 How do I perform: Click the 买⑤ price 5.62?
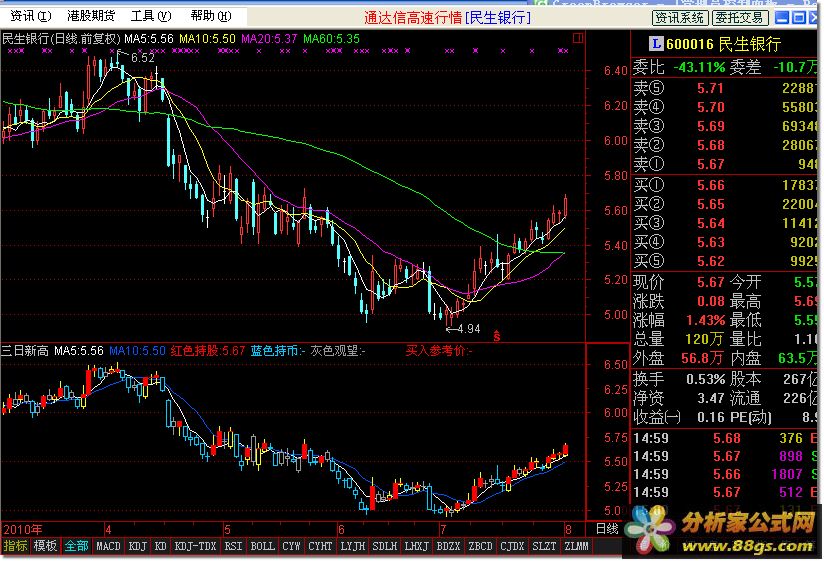710,261
